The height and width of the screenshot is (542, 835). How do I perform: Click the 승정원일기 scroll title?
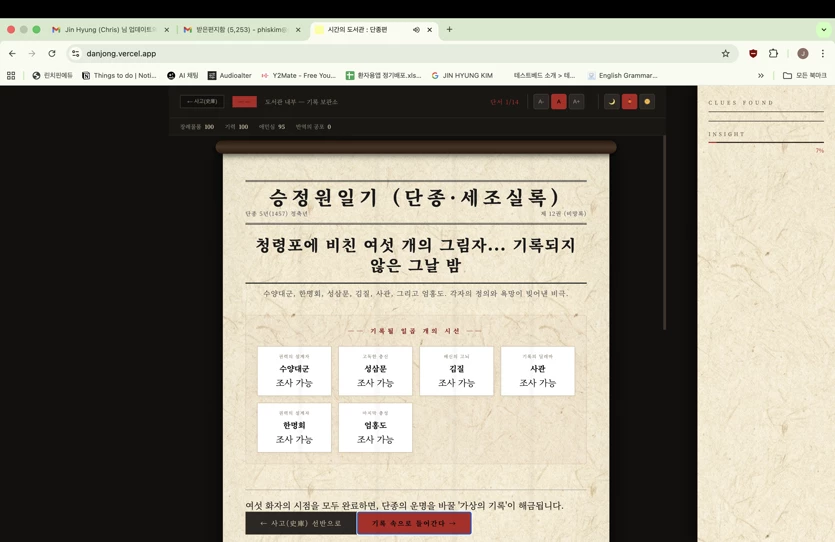(x=415, y=198)
